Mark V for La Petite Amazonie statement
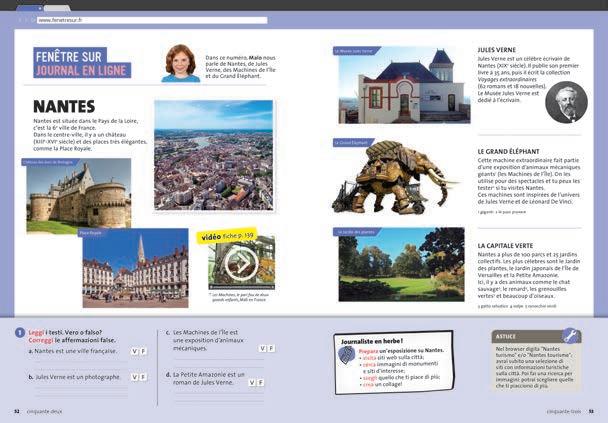608x423 pixels. 252,383
